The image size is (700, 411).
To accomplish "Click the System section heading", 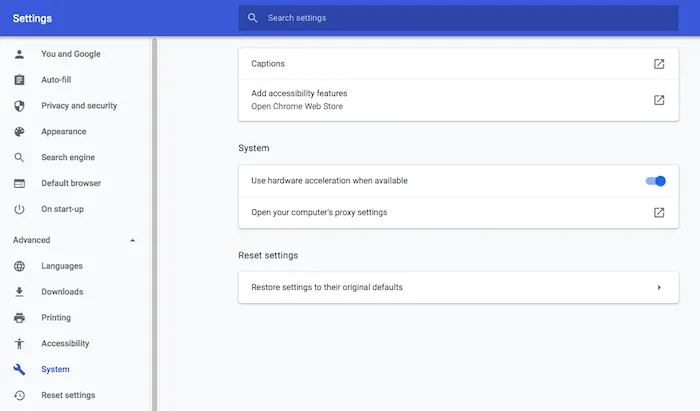I will click(254, 148).
